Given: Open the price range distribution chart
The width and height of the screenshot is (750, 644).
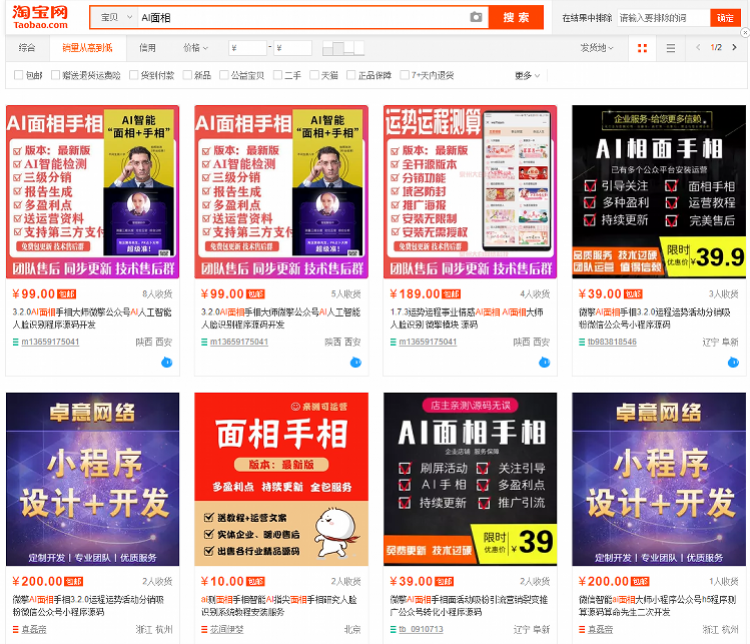Looking at the screenshot, I should [343, 48].
